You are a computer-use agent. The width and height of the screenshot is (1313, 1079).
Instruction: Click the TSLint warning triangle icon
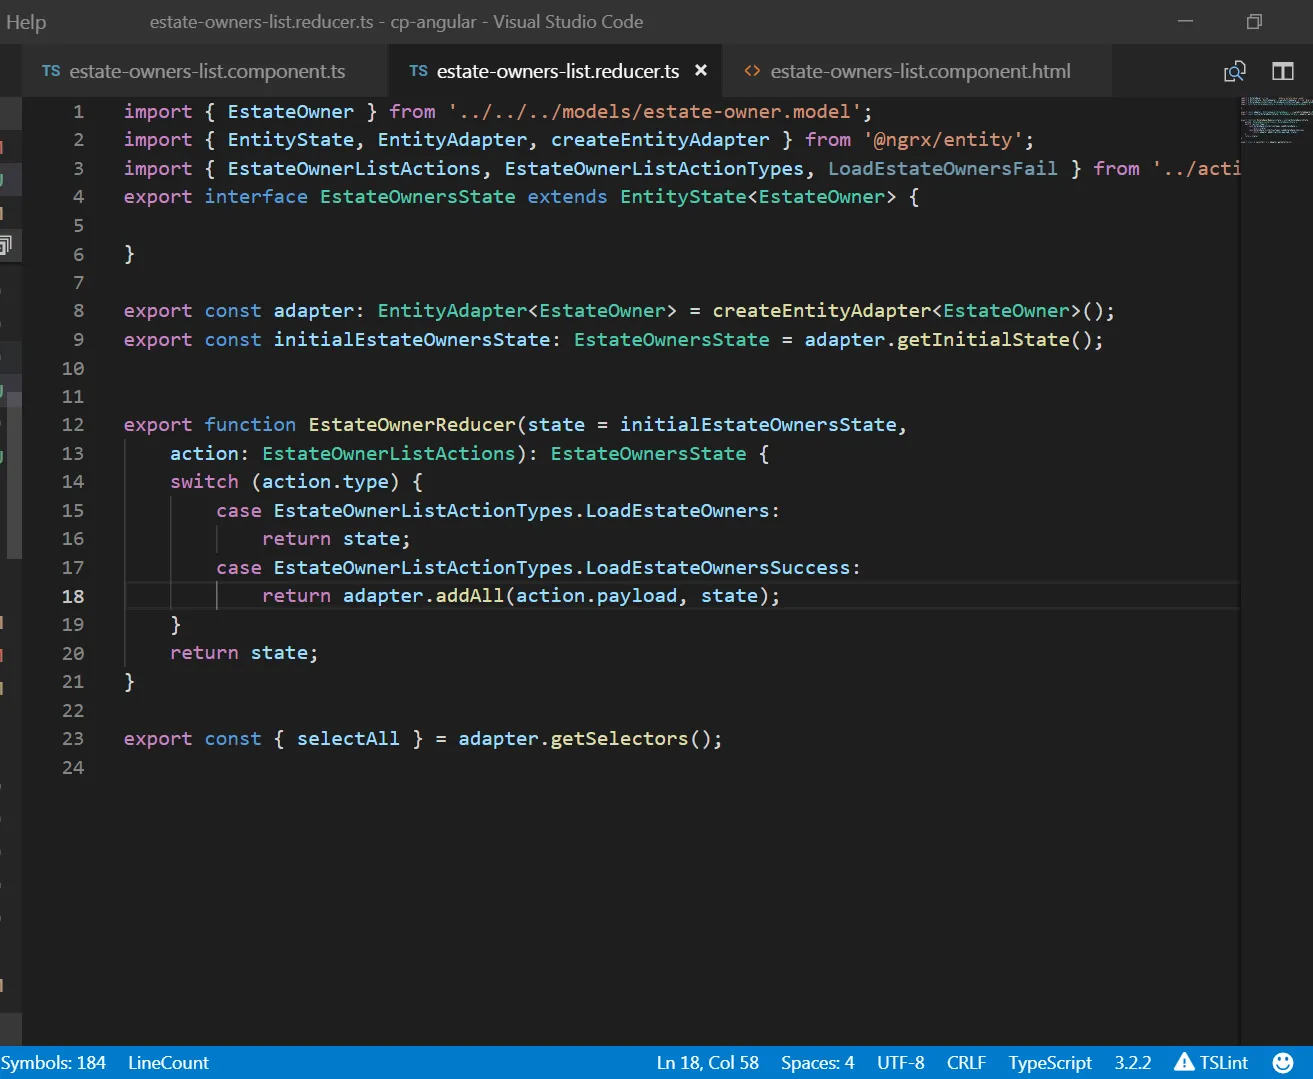[x=1184, y=1062]
